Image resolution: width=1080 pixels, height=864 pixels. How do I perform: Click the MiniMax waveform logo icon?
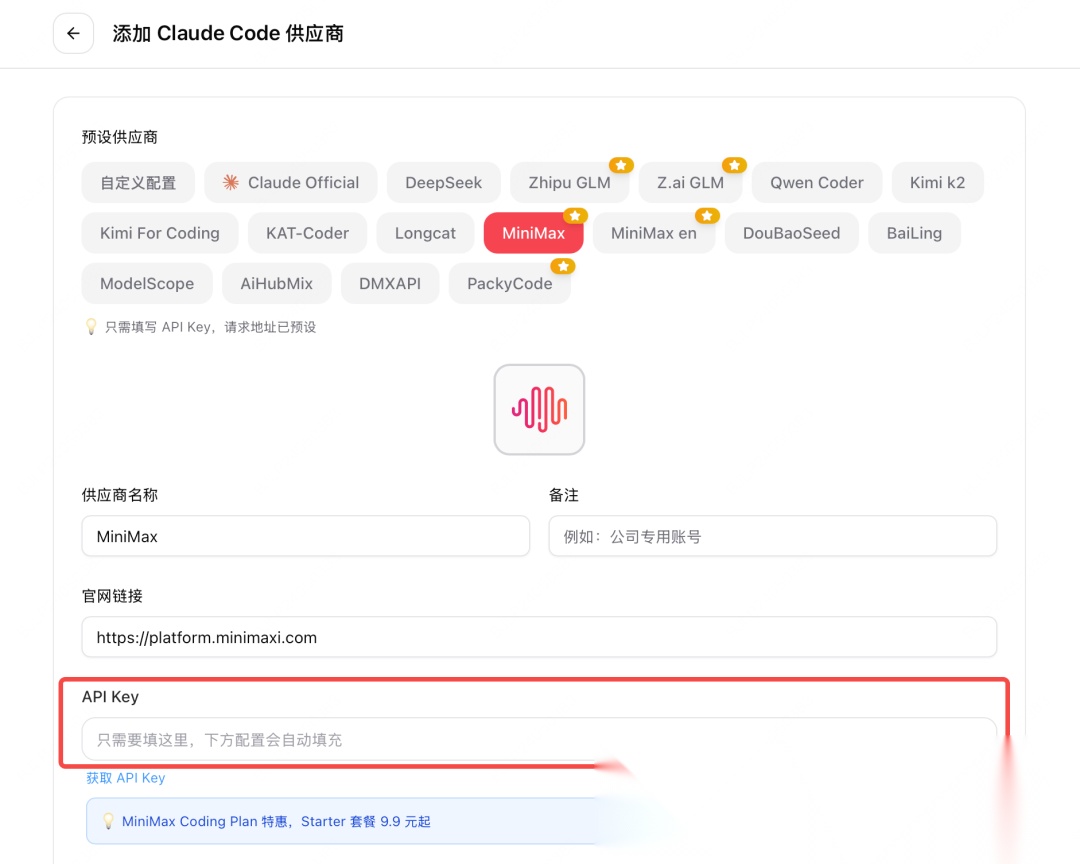click(539, 409)
